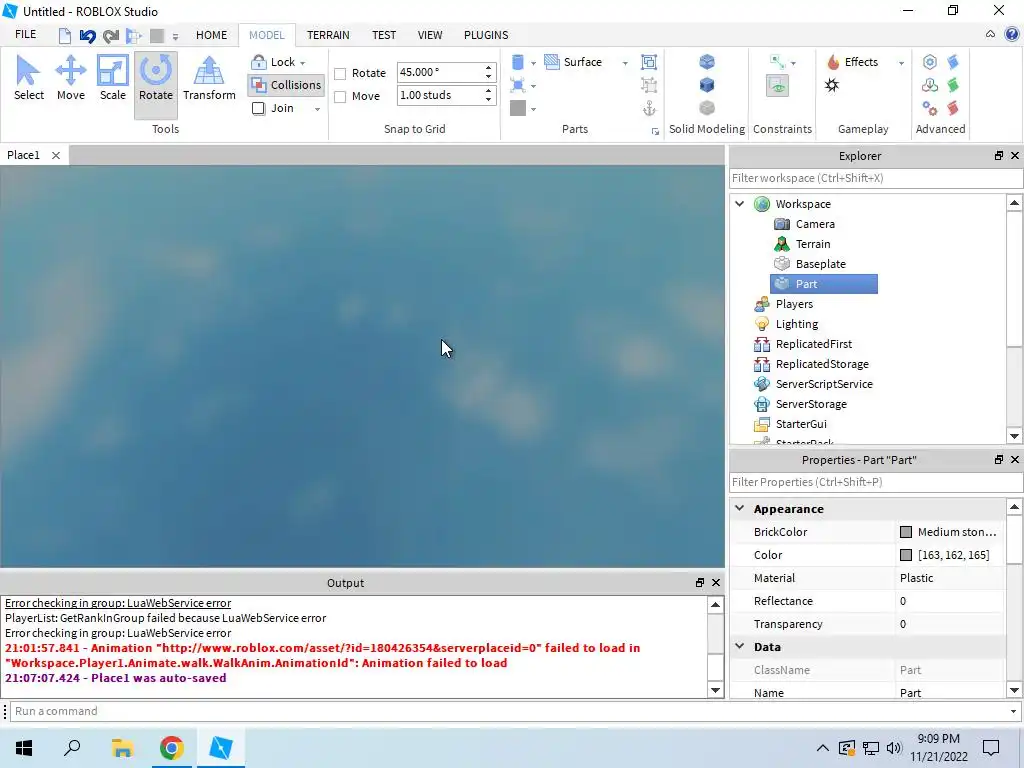Click the Undo arrow in quick access
The width and height of the screenshot is (1024, 768).
point(87,35)
